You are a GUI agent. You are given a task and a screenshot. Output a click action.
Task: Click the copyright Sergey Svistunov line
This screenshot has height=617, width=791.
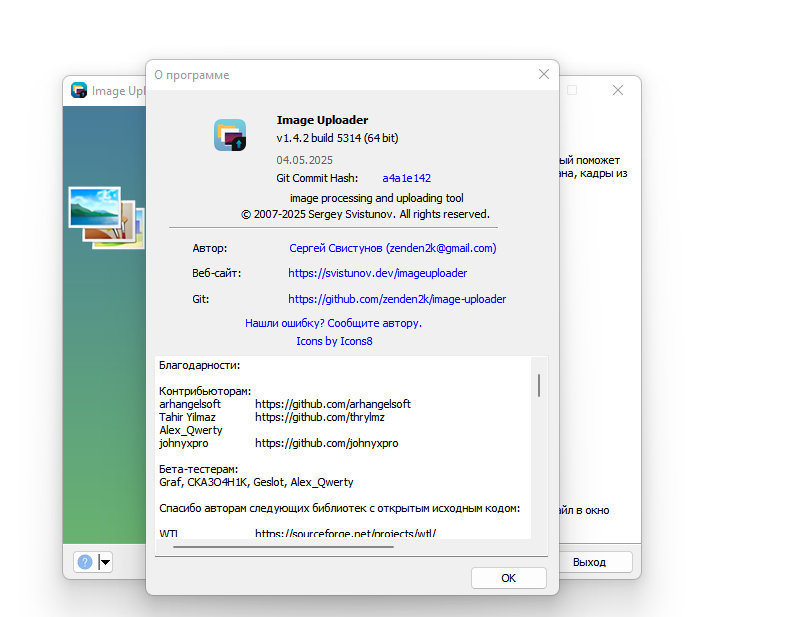point(365,214)
